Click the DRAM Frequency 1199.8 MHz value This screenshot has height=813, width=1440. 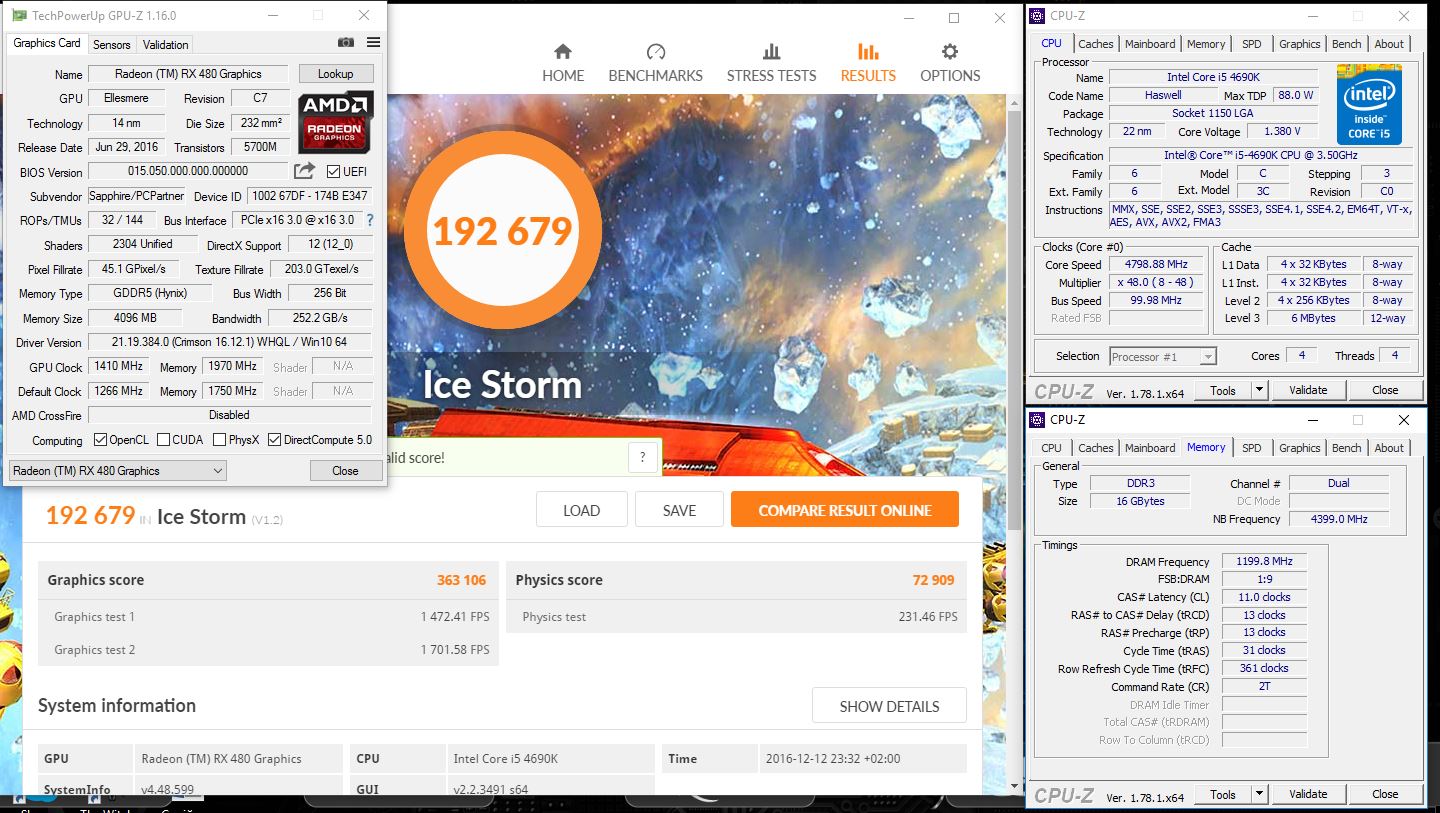click(x=1264, y=562)
